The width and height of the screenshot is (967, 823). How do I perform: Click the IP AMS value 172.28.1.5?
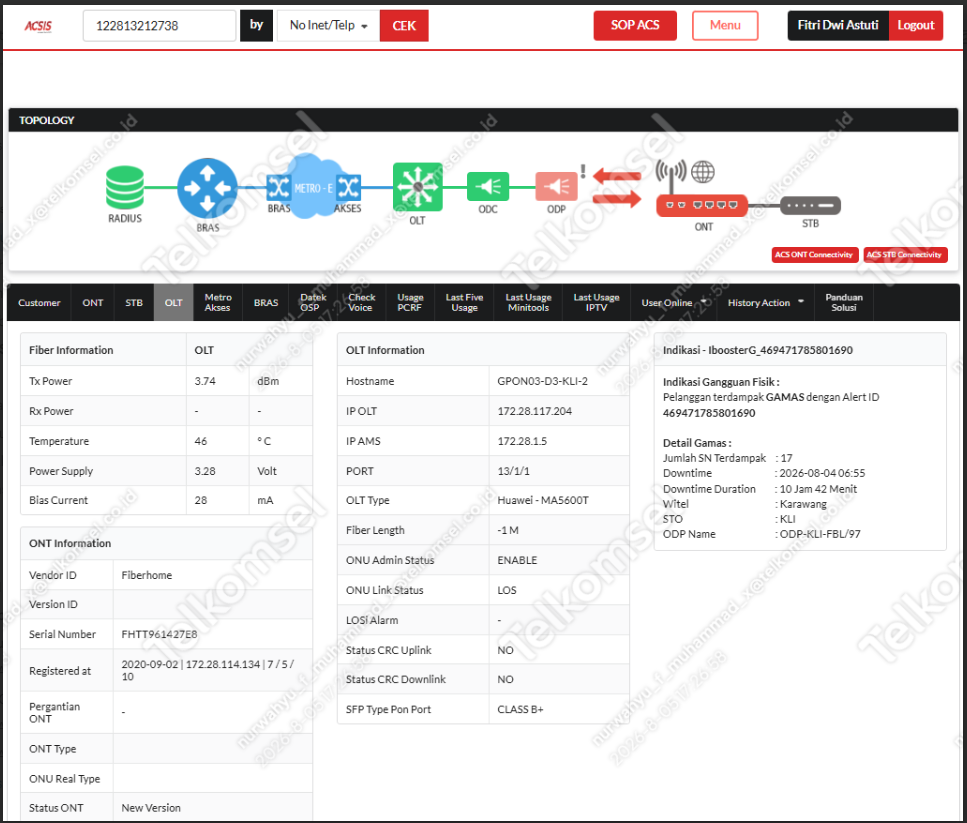click(522, 441)
